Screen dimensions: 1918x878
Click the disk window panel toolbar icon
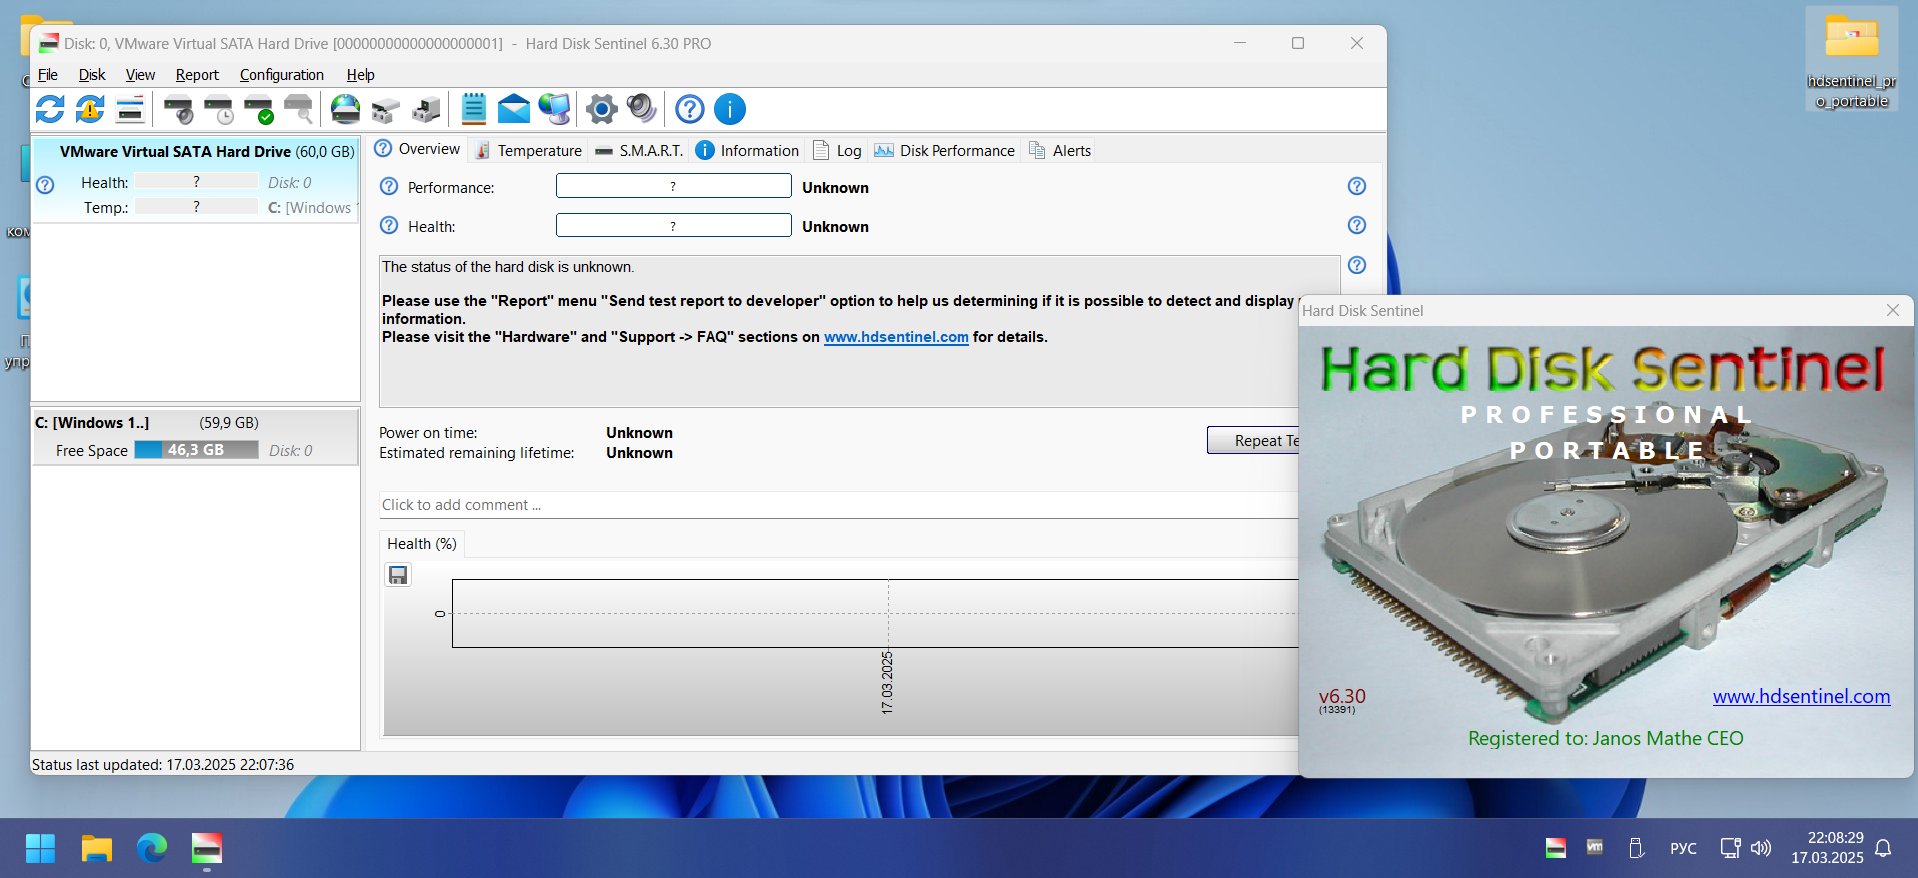(x=130, y=109)
